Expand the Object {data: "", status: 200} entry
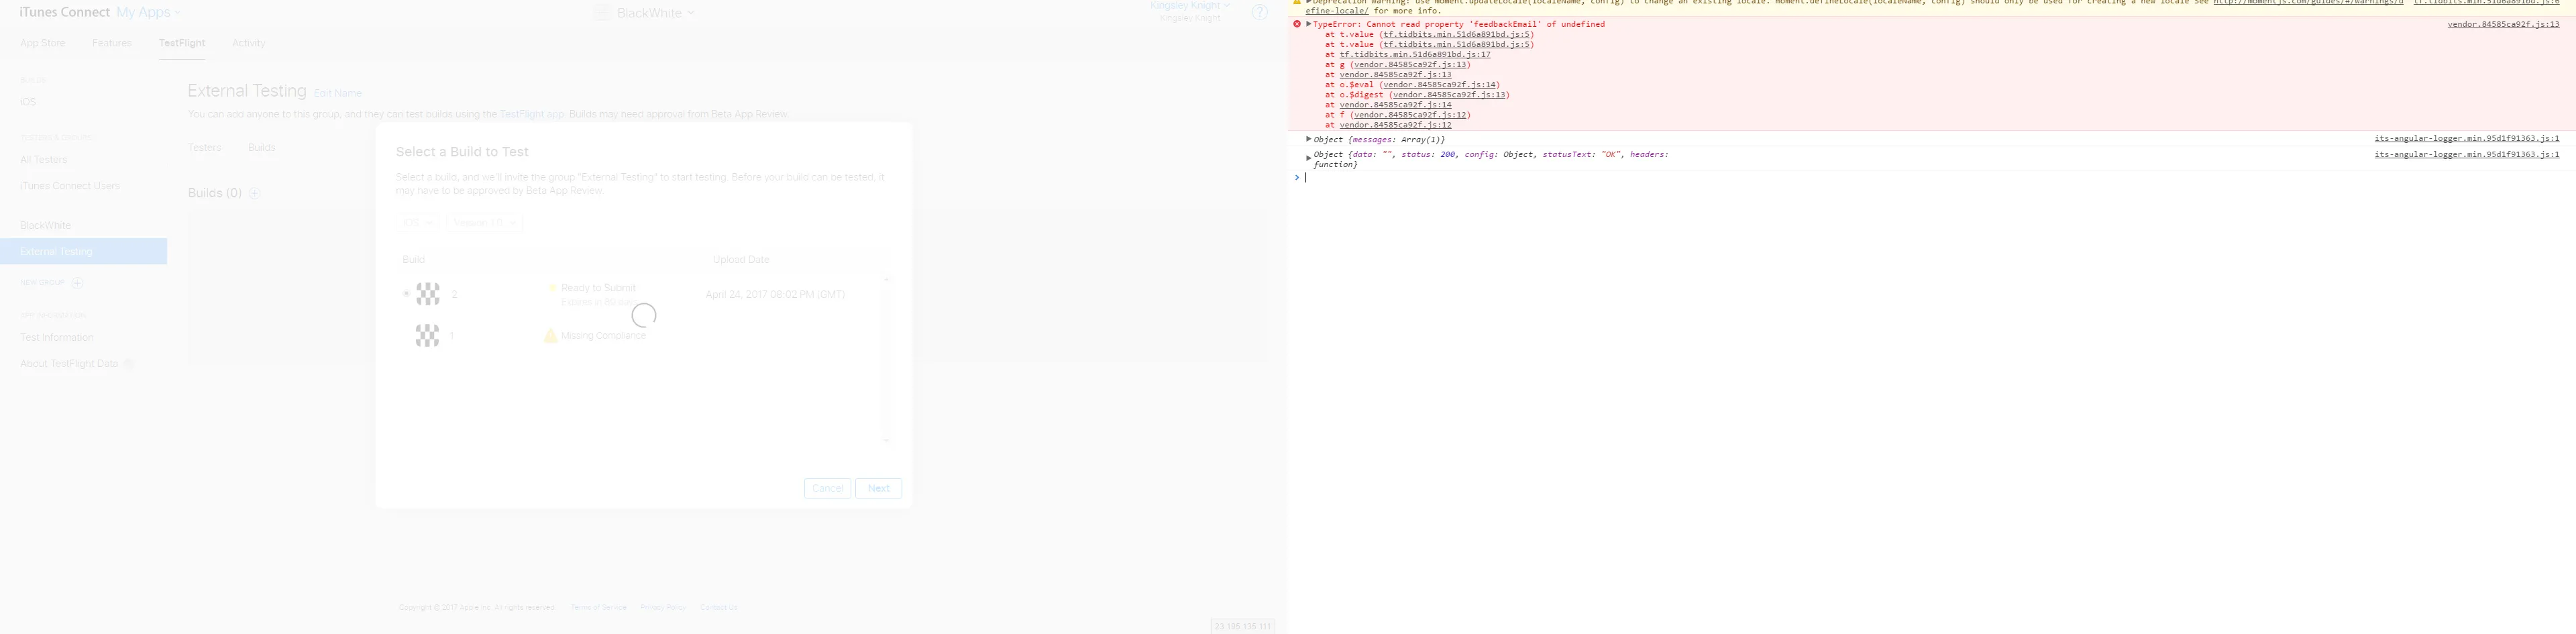 1308,158
